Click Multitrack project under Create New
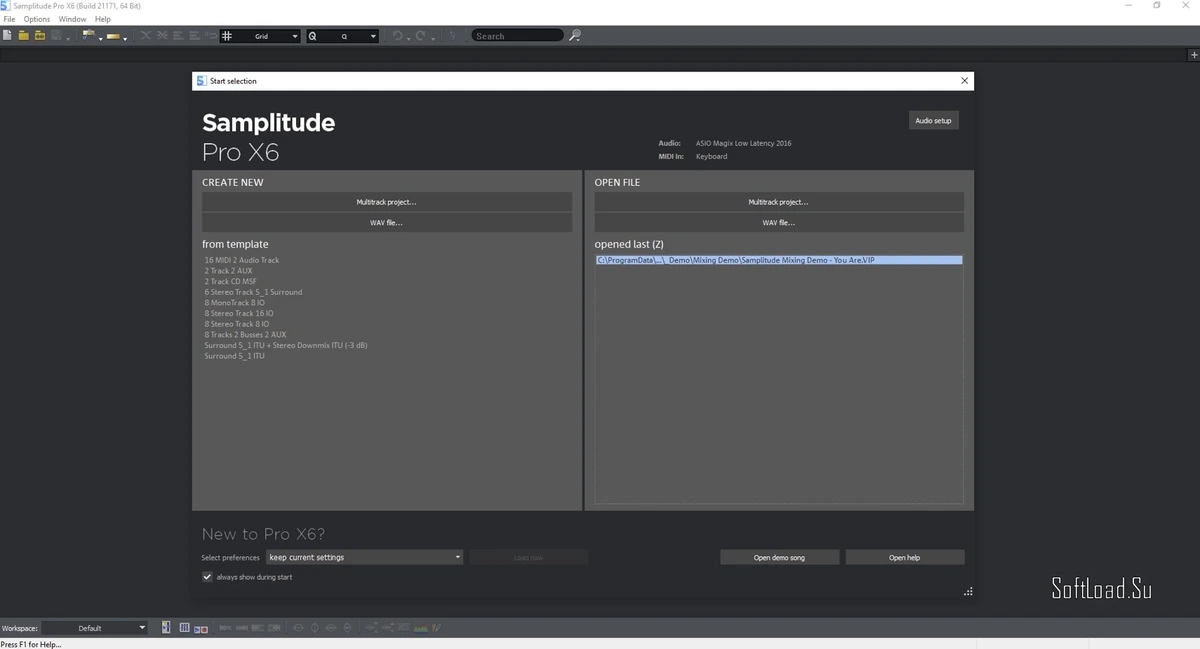 coord(387,202)
